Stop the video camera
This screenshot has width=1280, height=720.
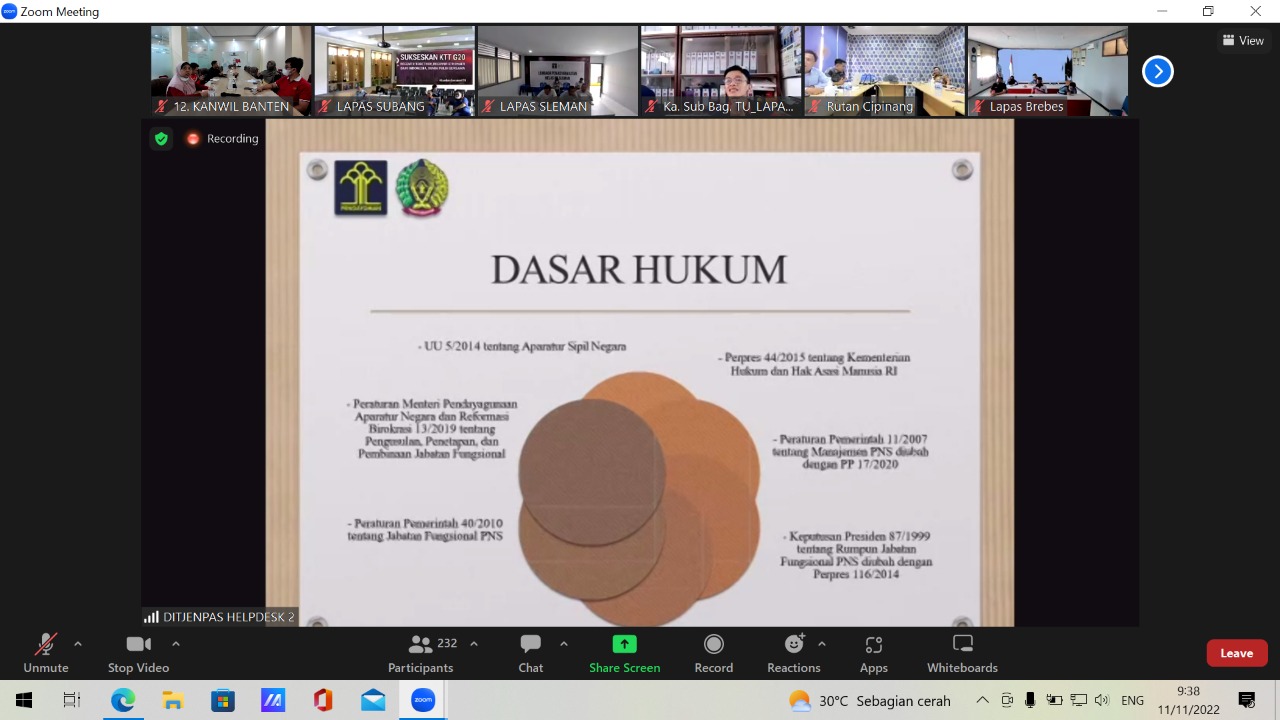[138, 654]
